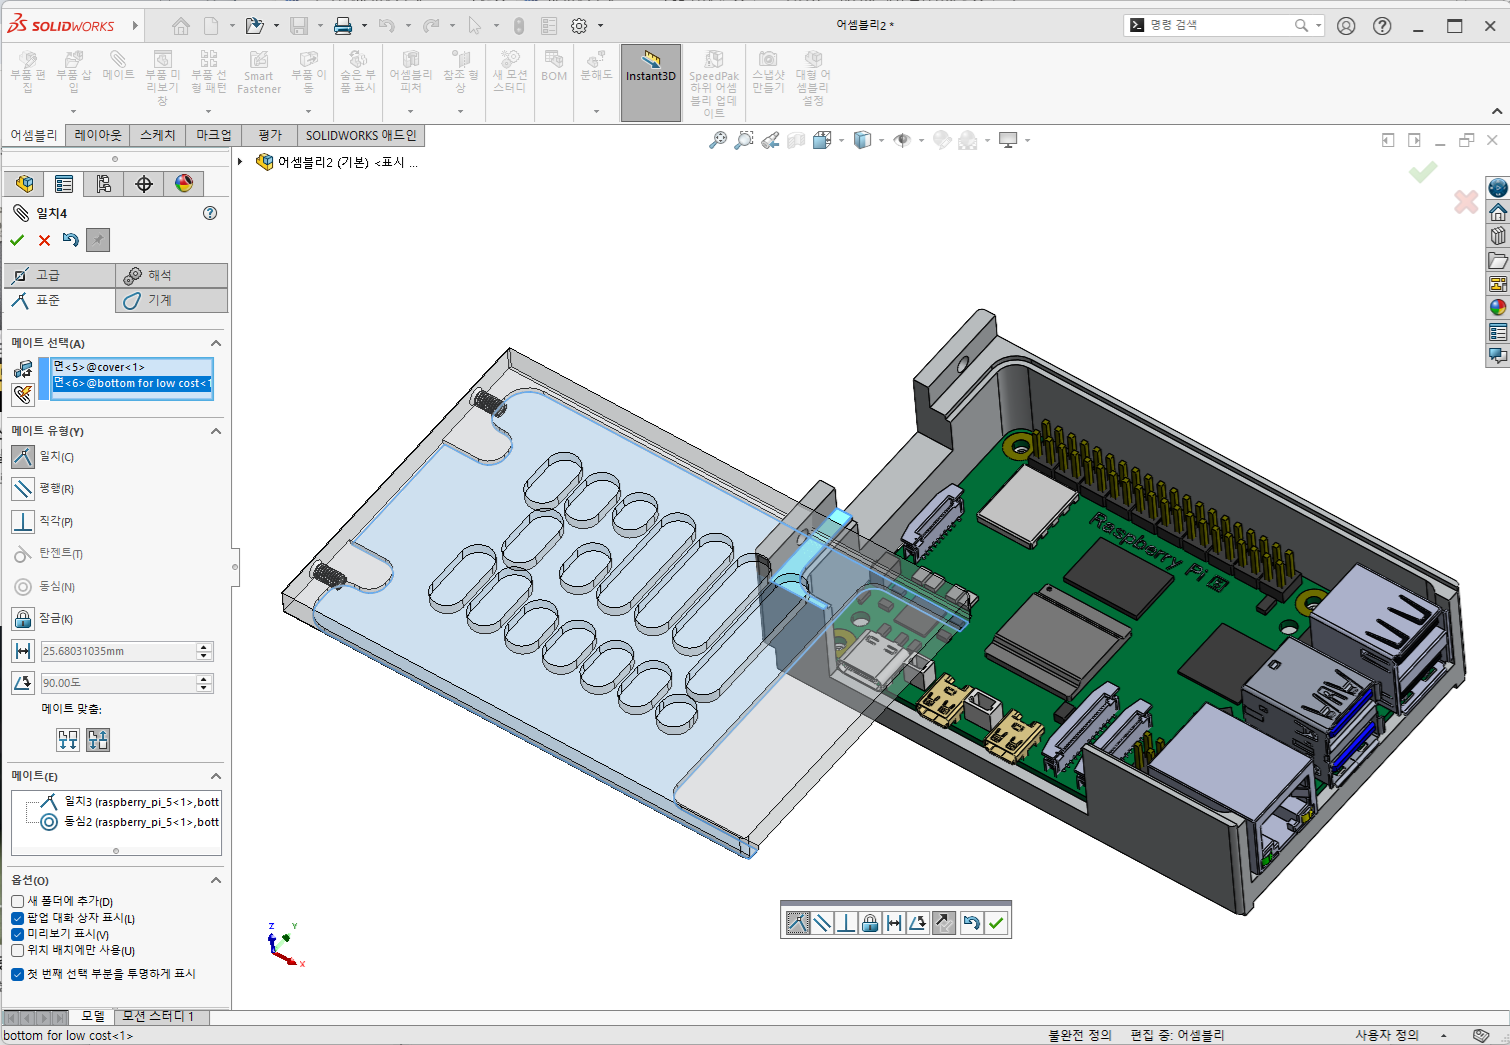1510x1045 pixels.
Task: Choose the Parallel mate type icon
Action: click(23, 489)
